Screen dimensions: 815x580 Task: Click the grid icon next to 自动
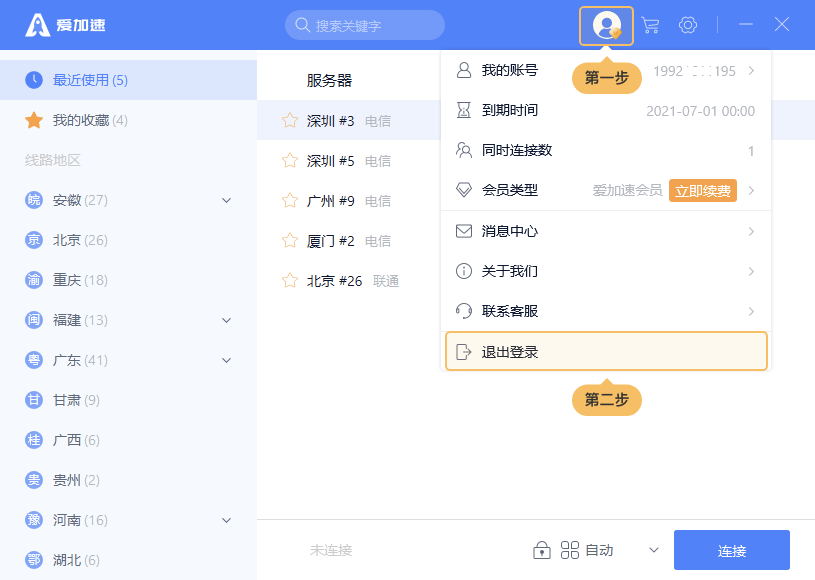pyautogui.click(x=570, y=550)
